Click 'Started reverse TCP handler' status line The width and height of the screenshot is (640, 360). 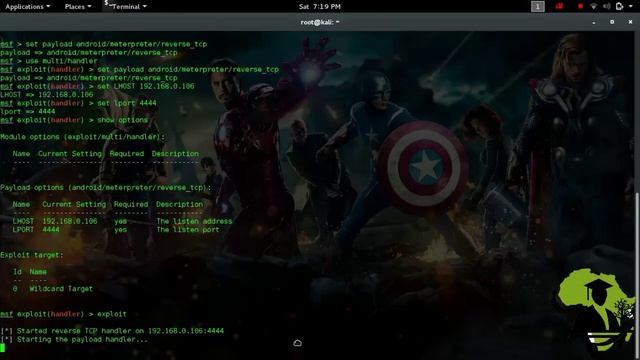(112, 331)
